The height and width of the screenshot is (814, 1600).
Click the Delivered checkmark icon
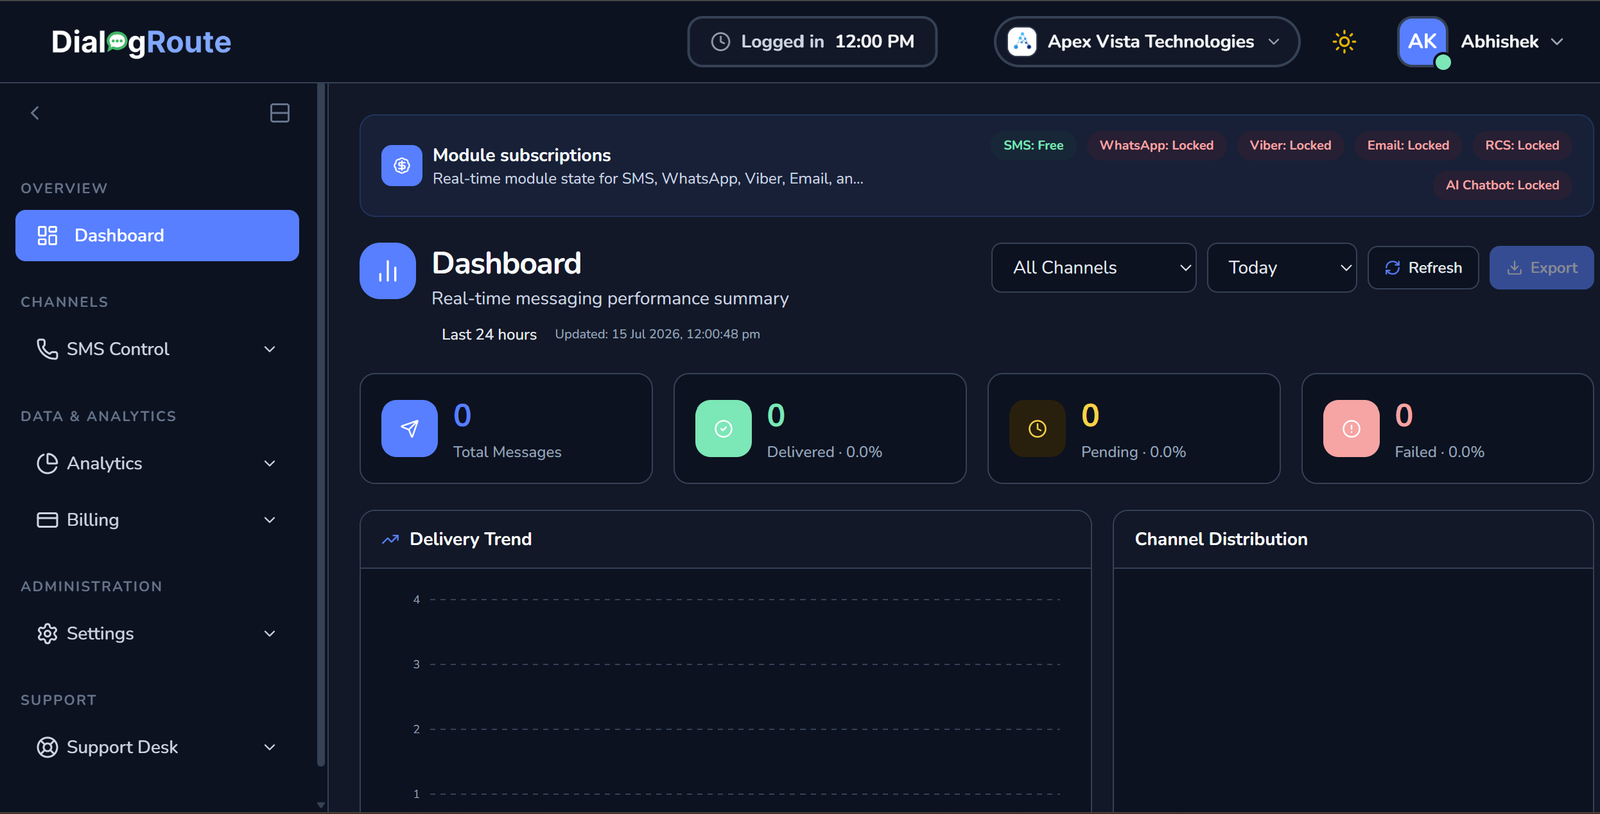[723, 429]
